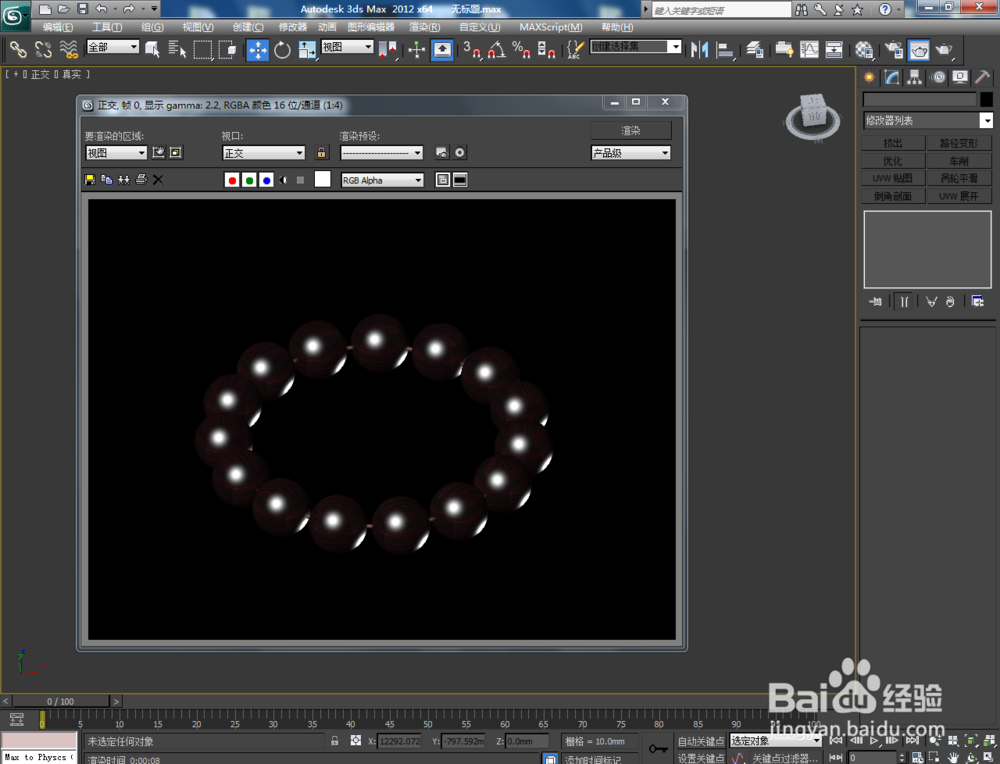This screenshot has width=1000, height=764.
Task: Print image icon in render window
Action: tap(141, 180)
